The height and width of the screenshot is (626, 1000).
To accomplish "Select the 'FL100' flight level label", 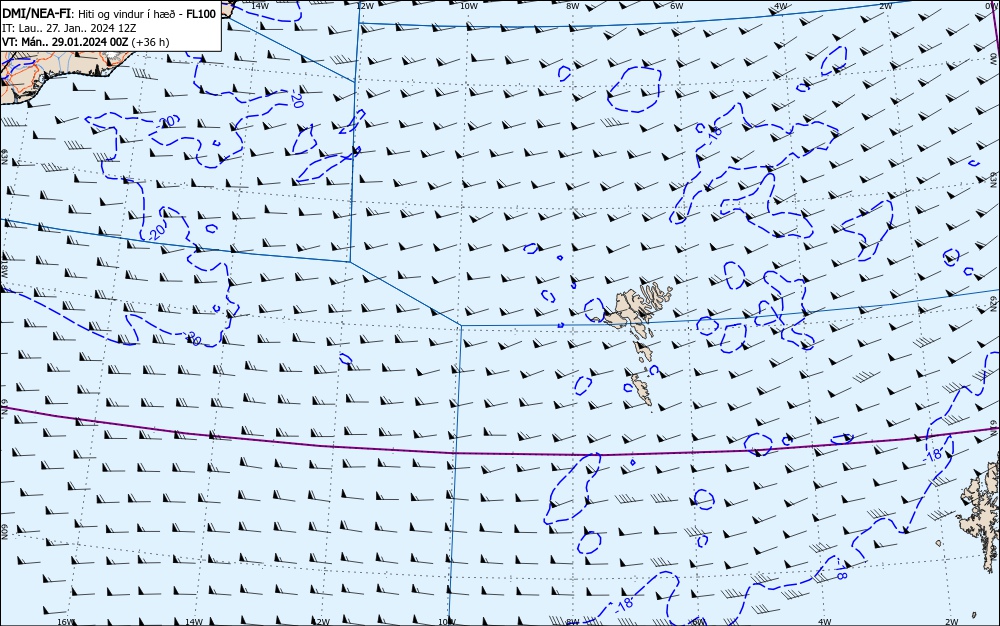I will [x=201, y=14].
